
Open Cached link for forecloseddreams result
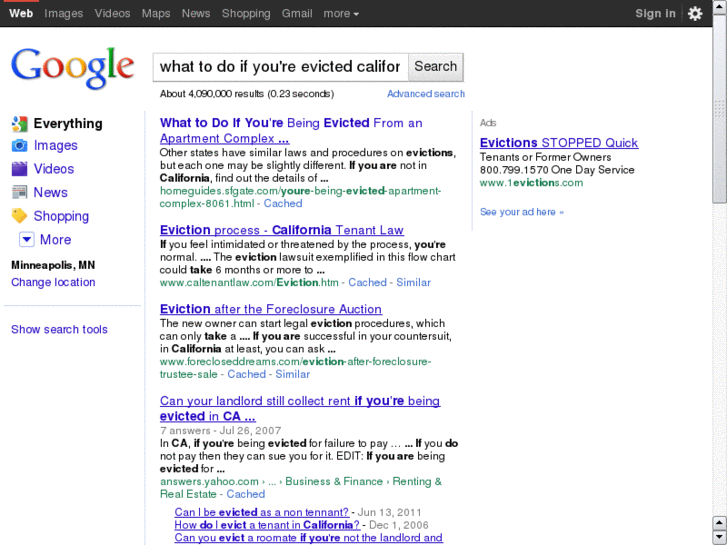(246, 374)
